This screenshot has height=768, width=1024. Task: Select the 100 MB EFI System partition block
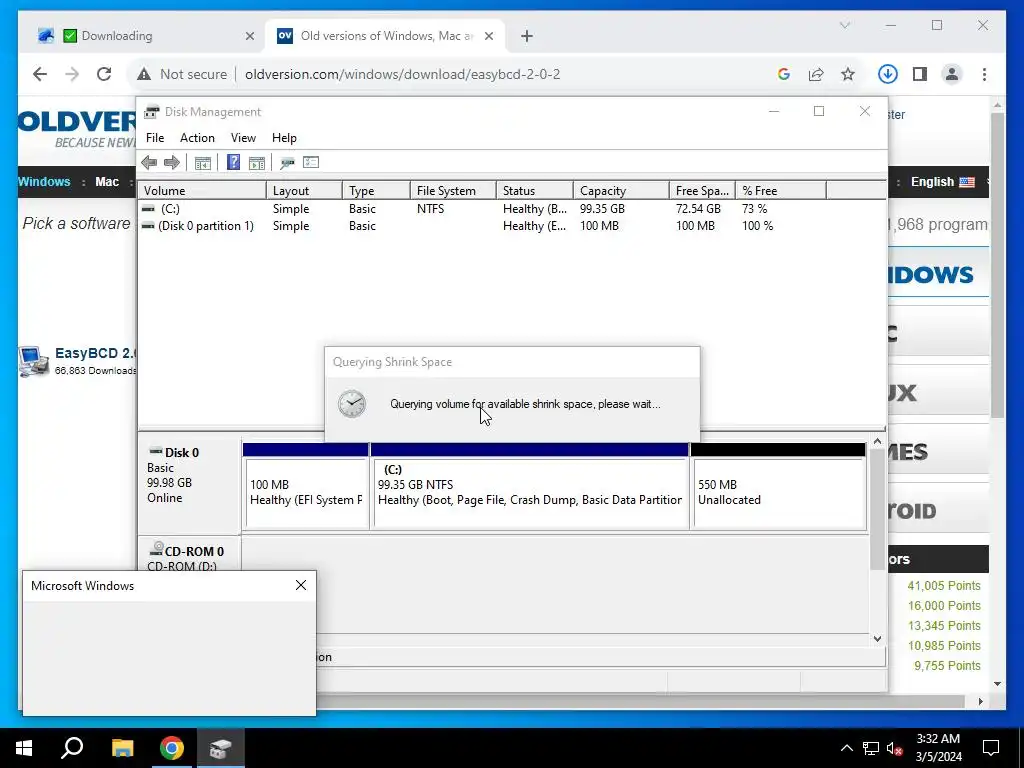(x=306, y=486)
